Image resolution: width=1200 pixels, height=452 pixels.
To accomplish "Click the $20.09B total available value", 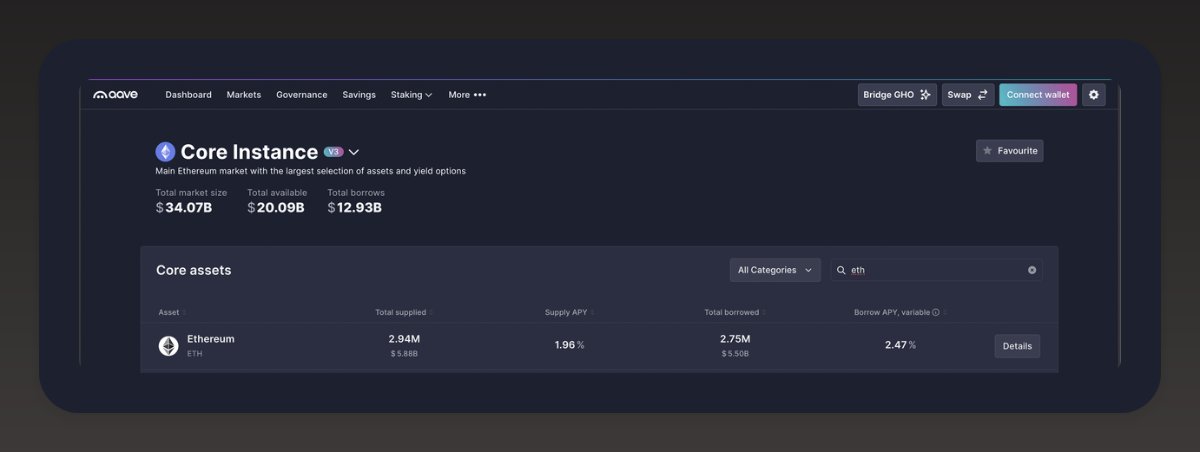I will [276, 208].
